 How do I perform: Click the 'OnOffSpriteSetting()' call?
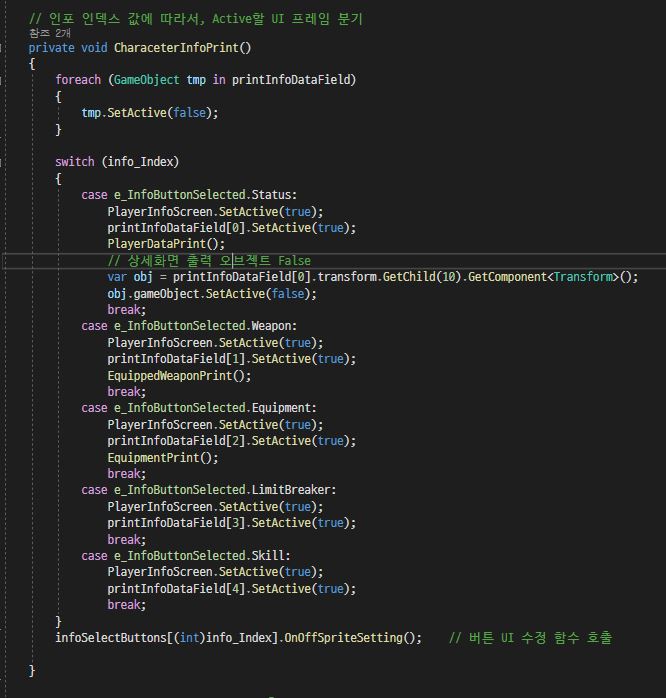click(x=349, y=637)
